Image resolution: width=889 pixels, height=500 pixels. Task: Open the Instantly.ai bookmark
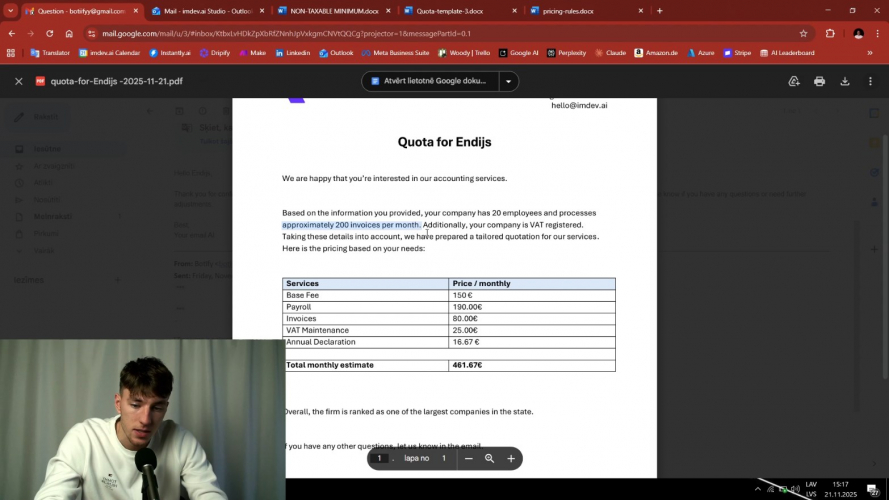click(170, 53)
